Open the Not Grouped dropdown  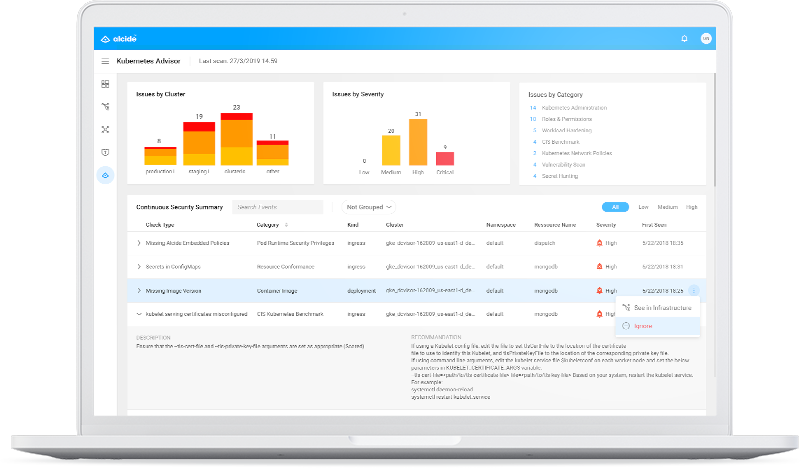coord(368,207)
